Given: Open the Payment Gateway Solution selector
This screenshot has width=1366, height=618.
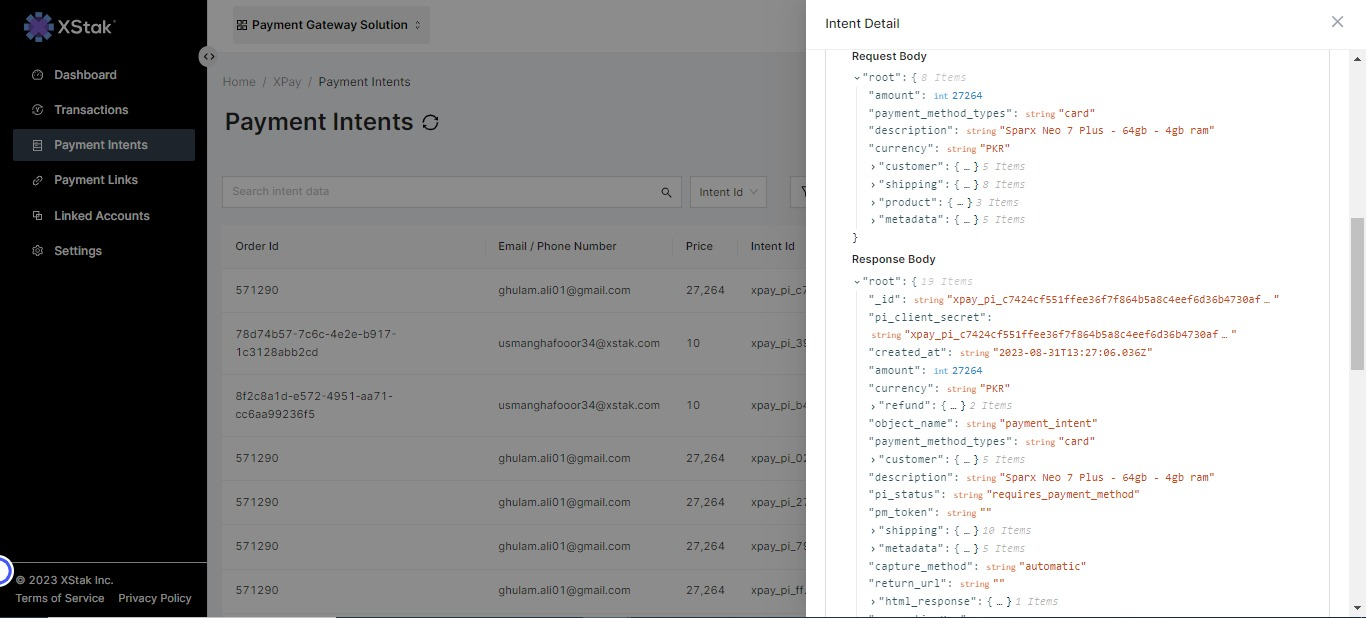Looking at the screenshot, I should pos(331,25).
